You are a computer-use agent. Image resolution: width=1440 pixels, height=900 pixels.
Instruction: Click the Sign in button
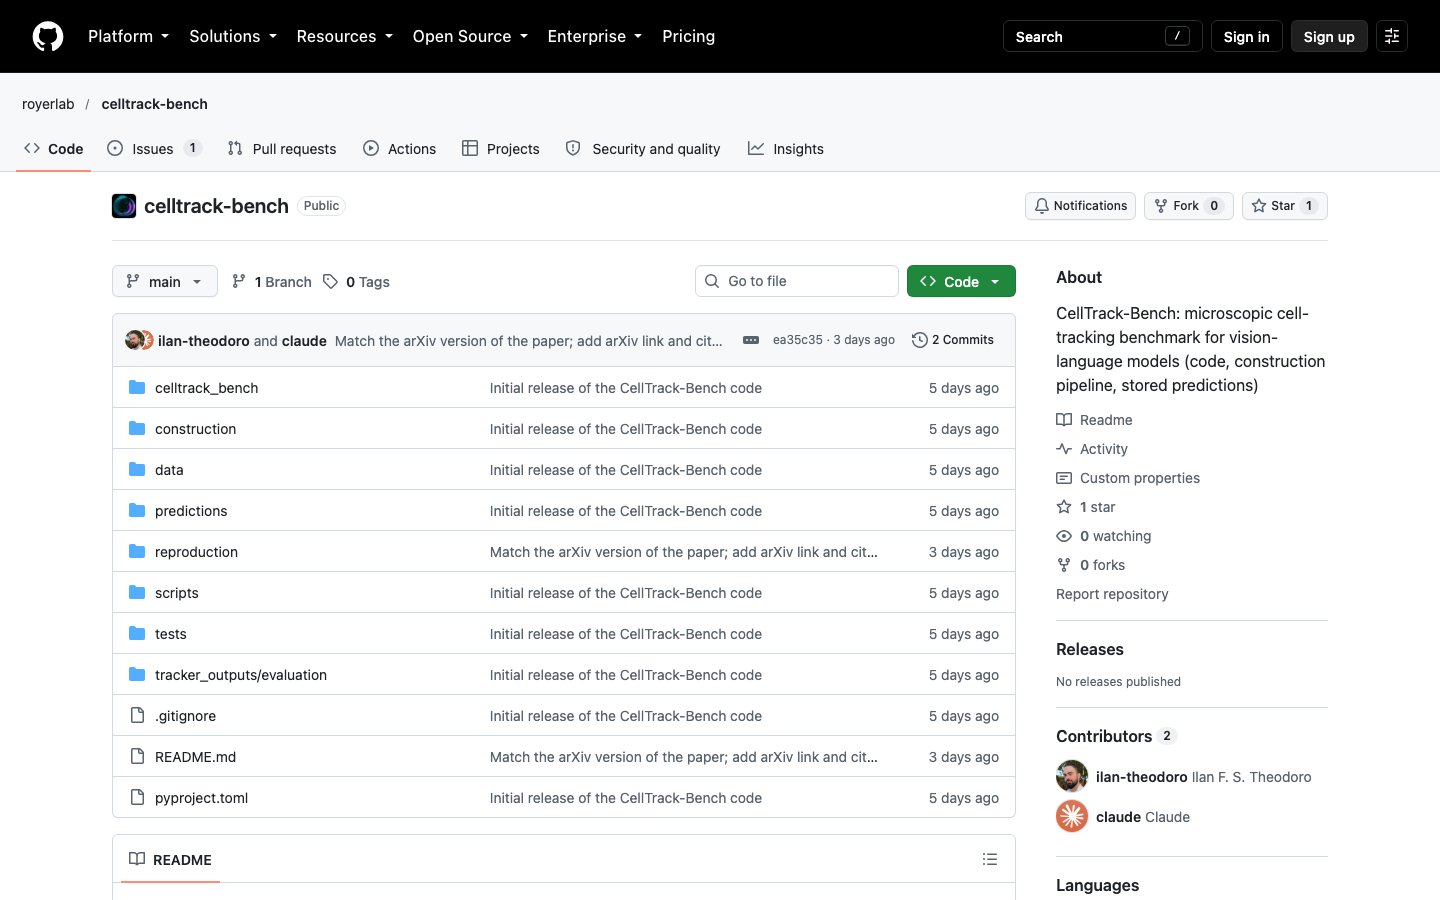click(1246, 36)
